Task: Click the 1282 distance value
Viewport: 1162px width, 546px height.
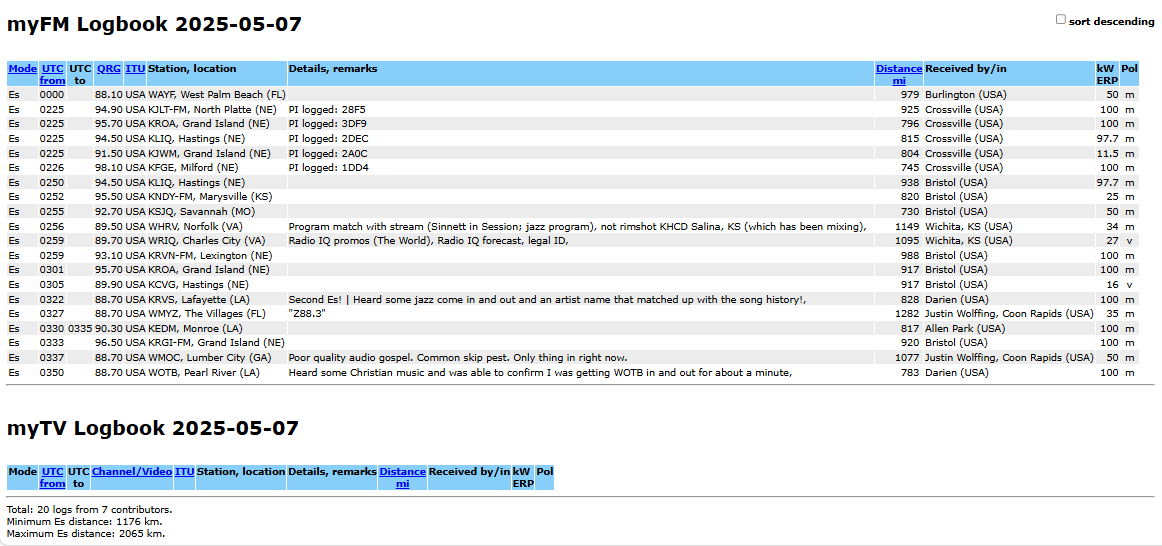Action: tap(907, 314)
